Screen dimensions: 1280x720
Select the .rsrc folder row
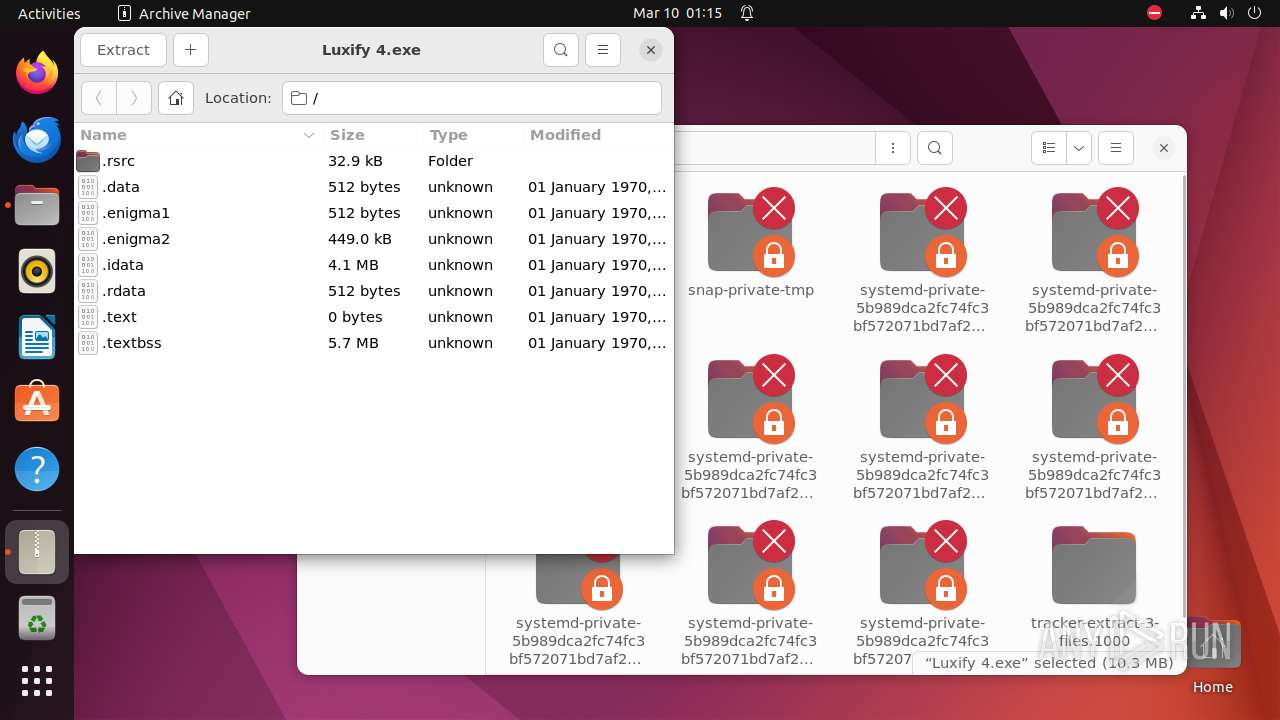(x=373, y=161)
